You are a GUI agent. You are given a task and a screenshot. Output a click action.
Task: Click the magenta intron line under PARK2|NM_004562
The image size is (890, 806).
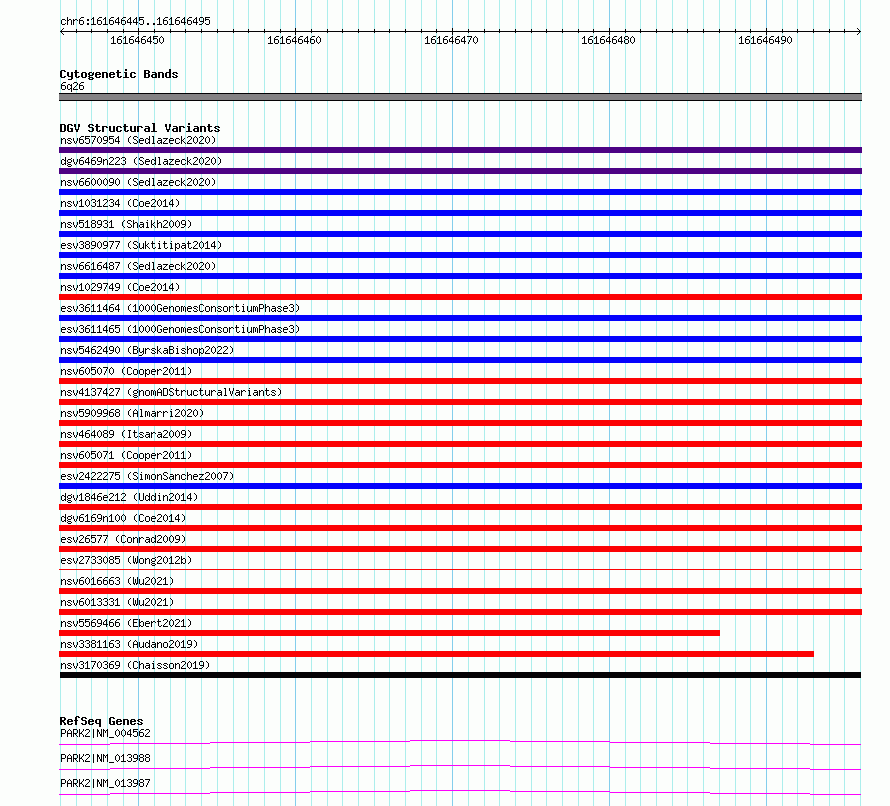click(460, 742)
